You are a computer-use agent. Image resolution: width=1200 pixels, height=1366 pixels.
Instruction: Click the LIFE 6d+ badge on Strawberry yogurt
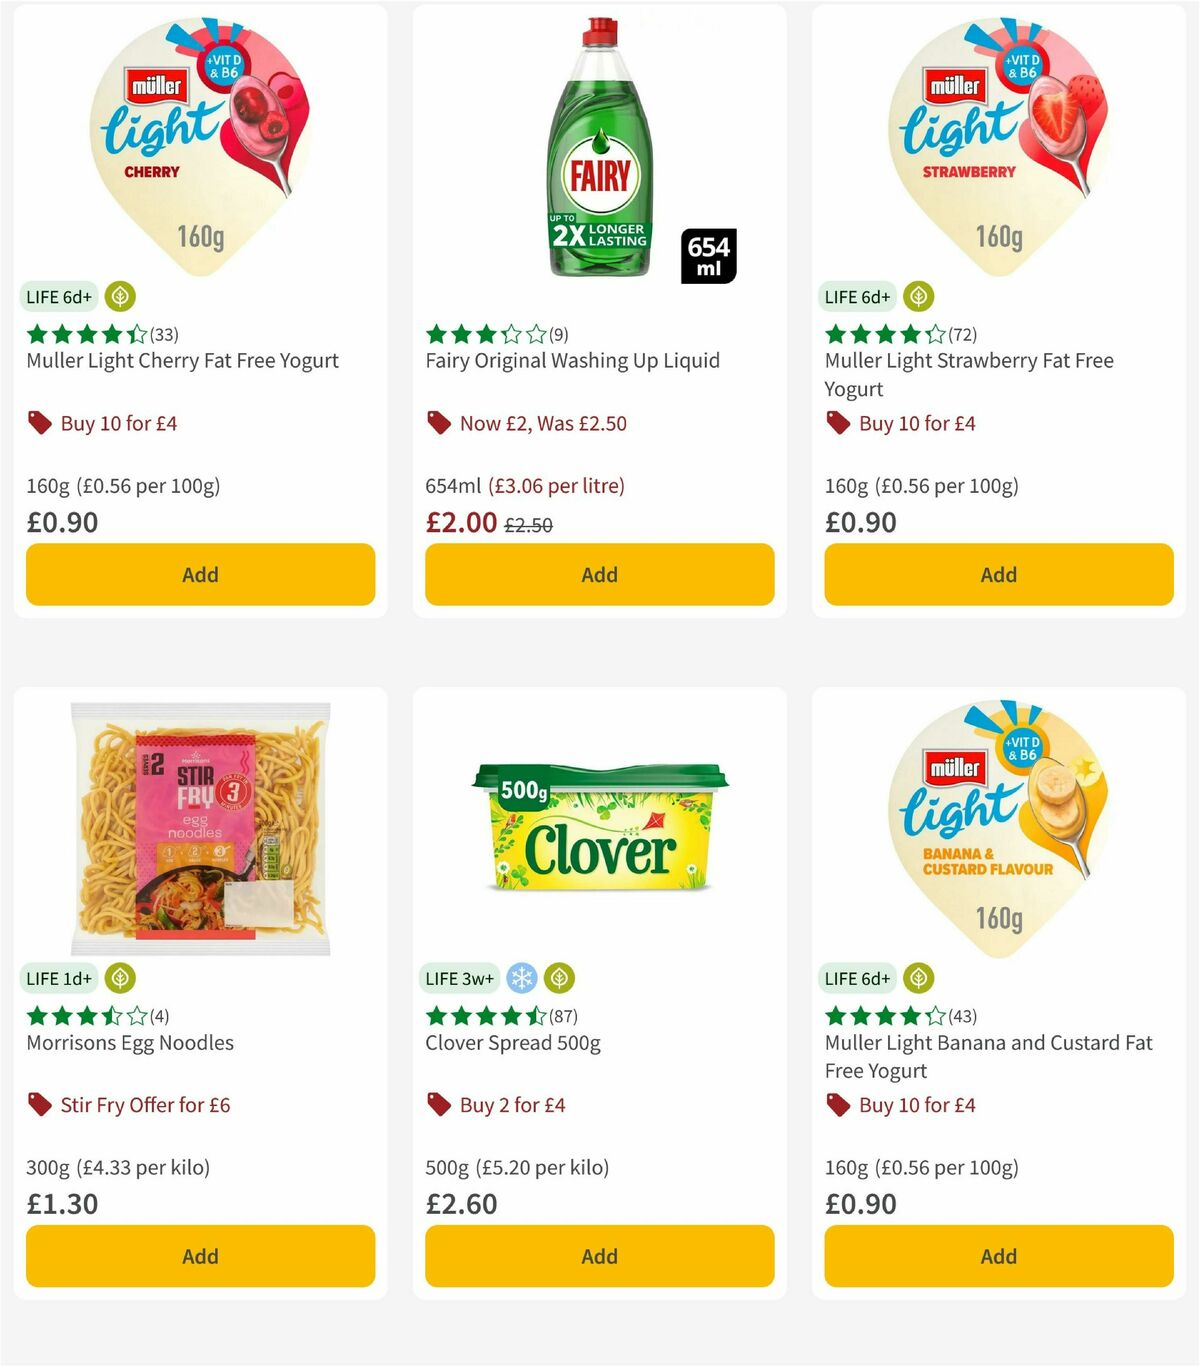click(x=856, y=297)
